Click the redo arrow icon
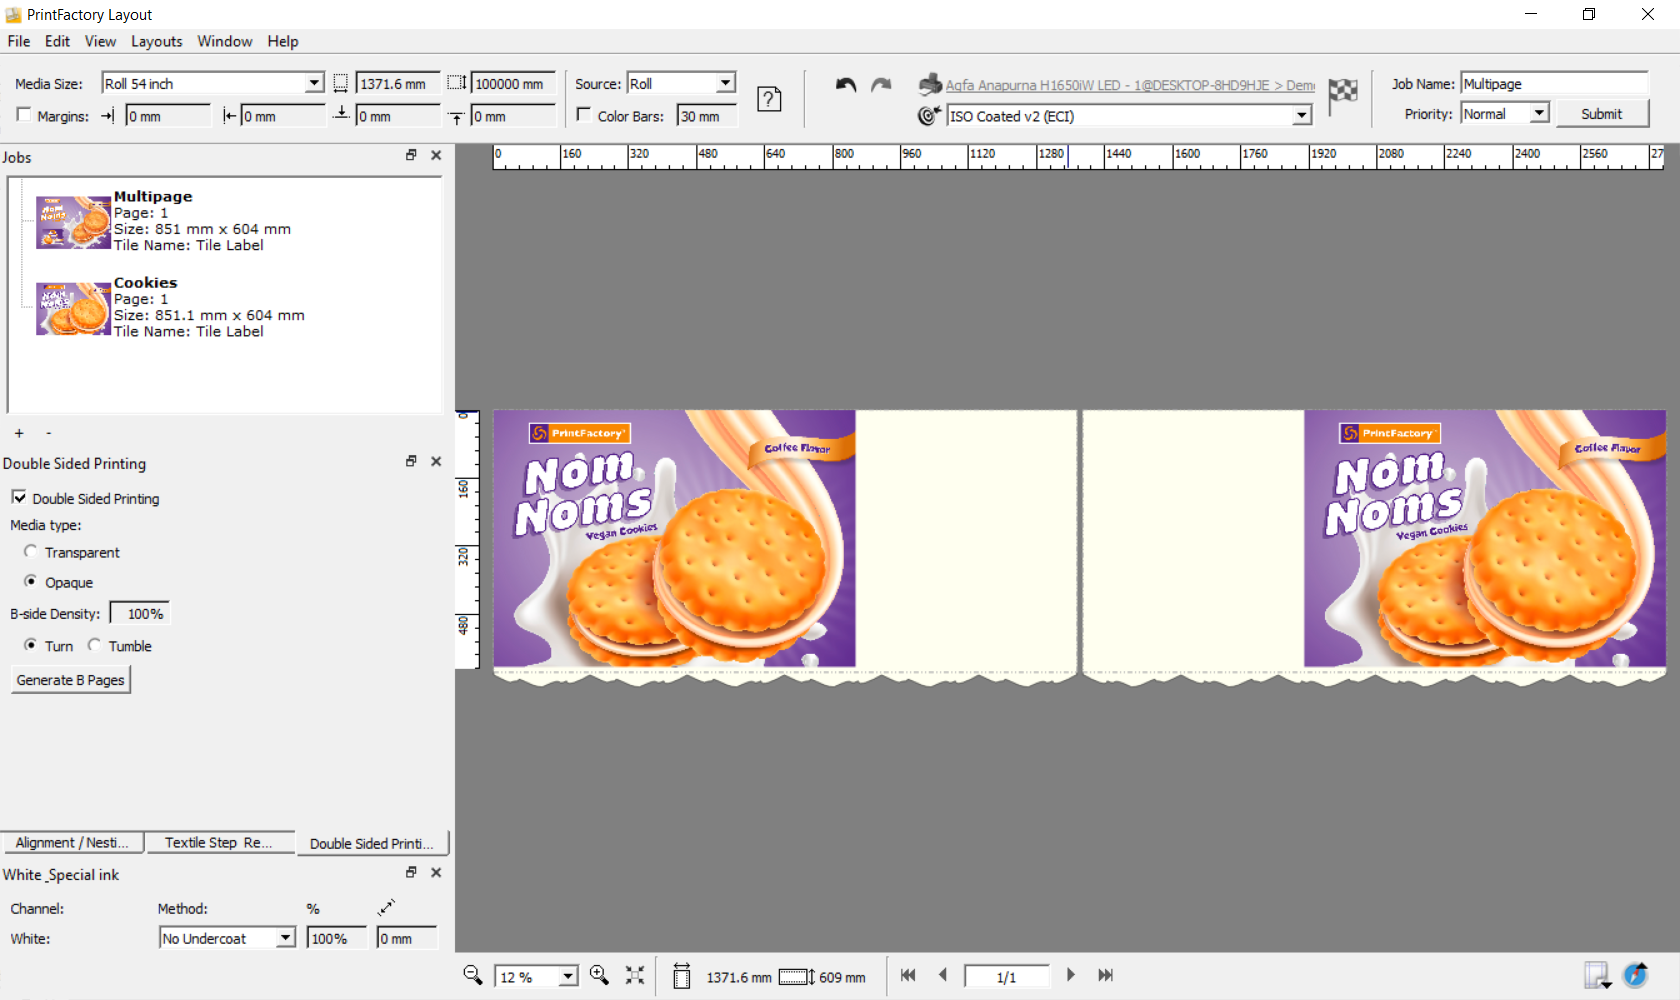1680x1000 pixels. [880, 85]
